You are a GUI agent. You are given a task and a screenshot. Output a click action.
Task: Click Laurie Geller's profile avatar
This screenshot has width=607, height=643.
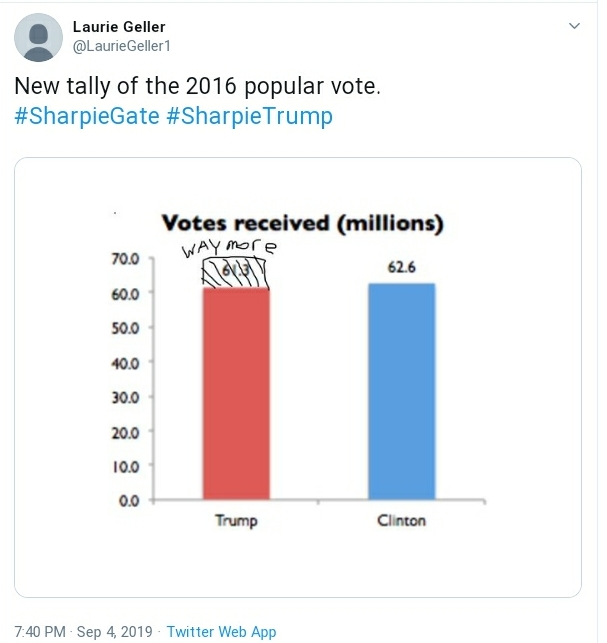tap(39, 40)
